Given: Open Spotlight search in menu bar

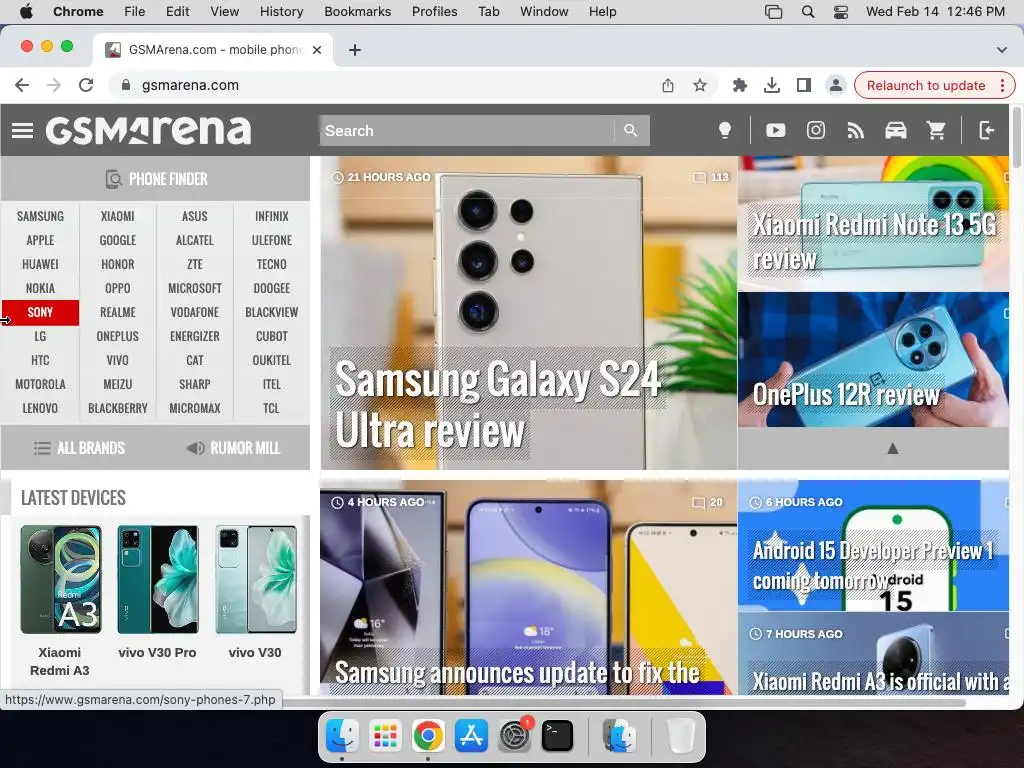Looking at the screenshot, I should pyautogui.click(x=808, y=12).
